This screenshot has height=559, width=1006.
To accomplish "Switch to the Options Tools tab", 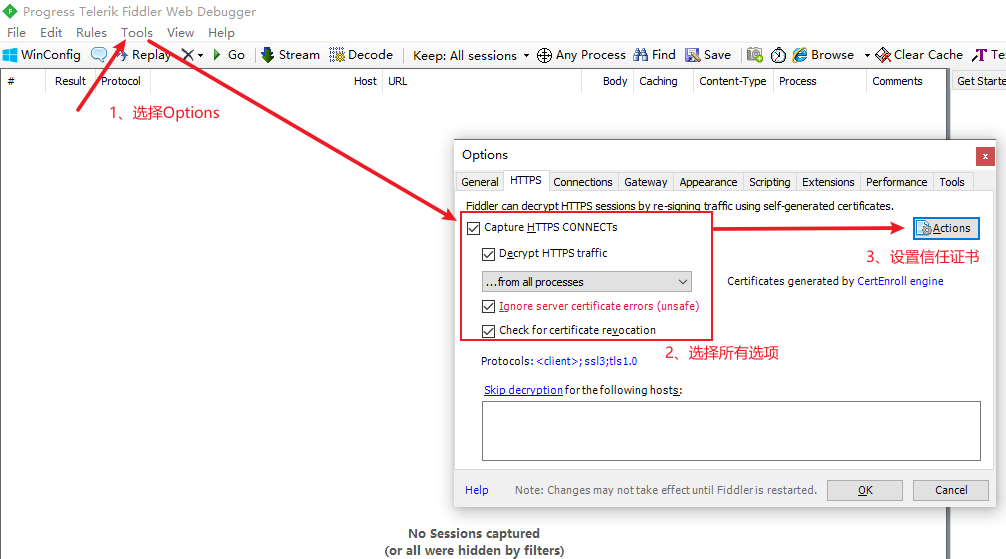I will click(951, 182).
